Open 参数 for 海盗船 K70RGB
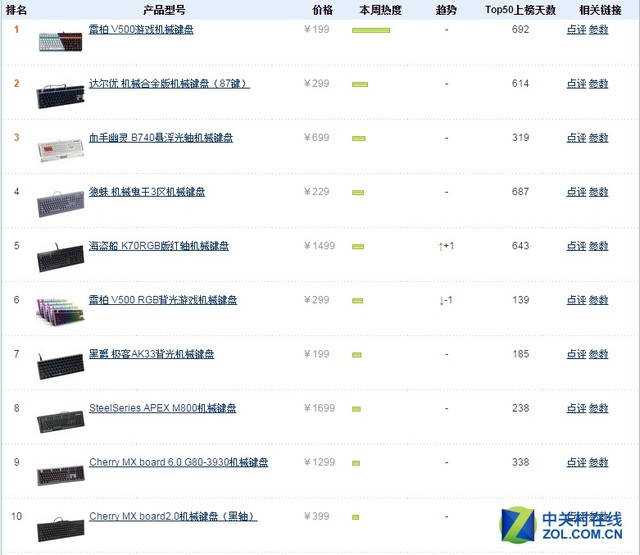The image size is (640, 555). [598, 246]
